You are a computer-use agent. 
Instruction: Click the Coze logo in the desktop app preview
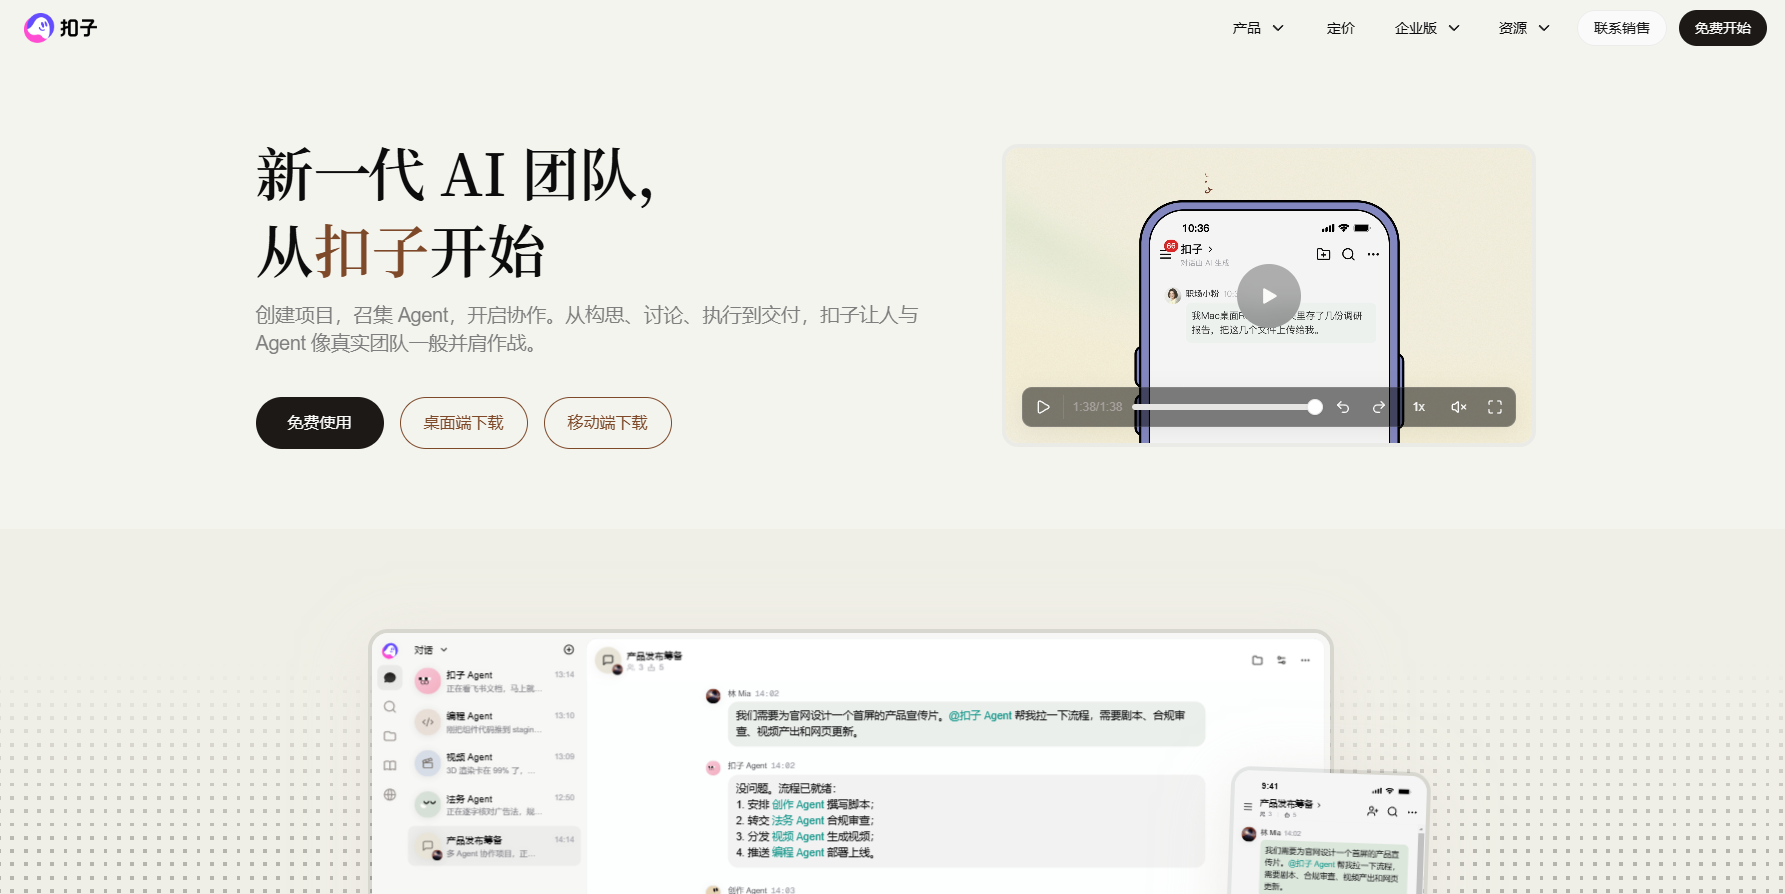point(390,650)
